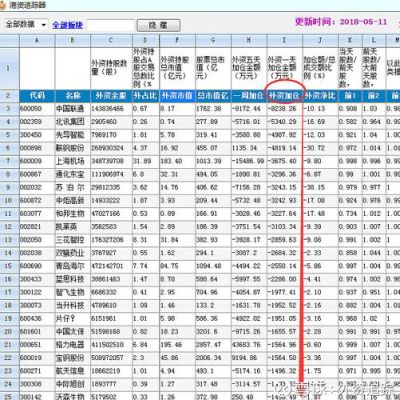Click the 名称 header cell
400x400 pixels.
click(x=73, y=96)
